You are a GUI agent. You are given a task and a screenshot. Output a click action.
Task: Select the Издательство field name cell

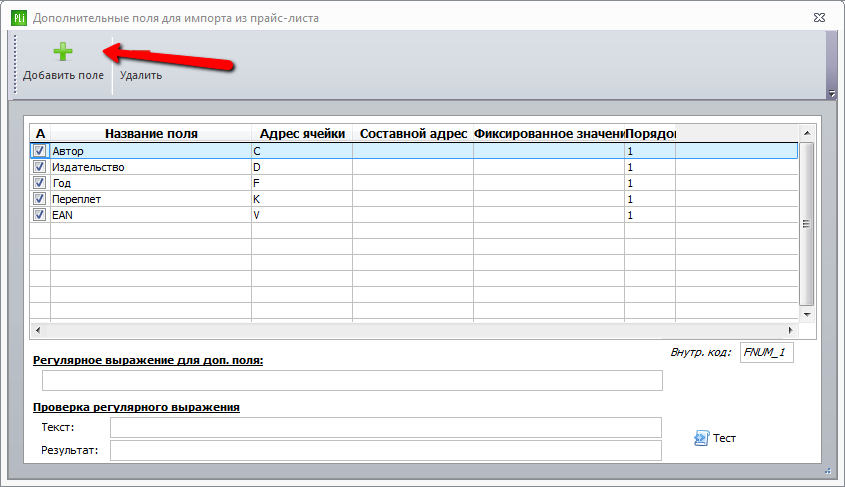151,167
